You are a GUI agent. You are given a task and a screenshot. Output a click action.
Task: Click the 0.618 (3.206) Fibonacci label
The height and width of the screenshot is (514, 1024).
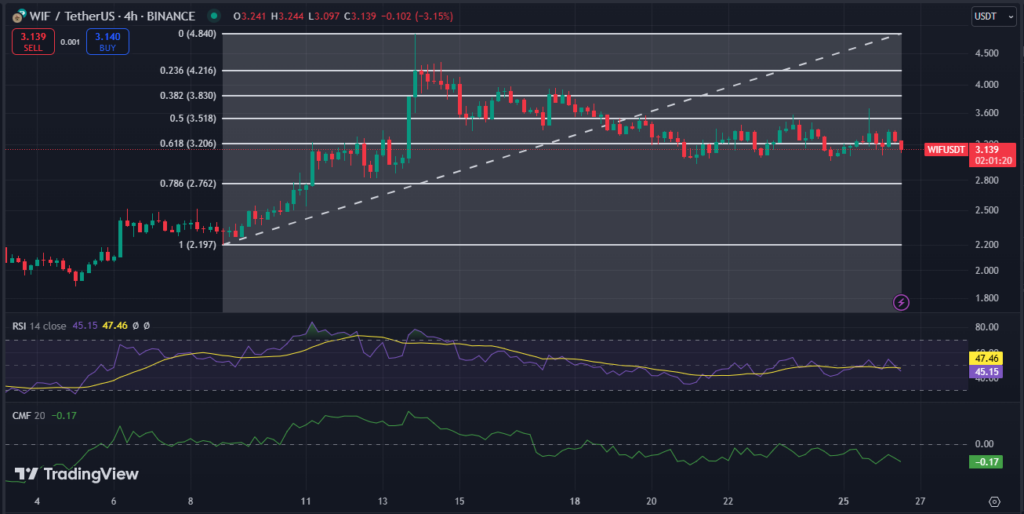point(188,143)
